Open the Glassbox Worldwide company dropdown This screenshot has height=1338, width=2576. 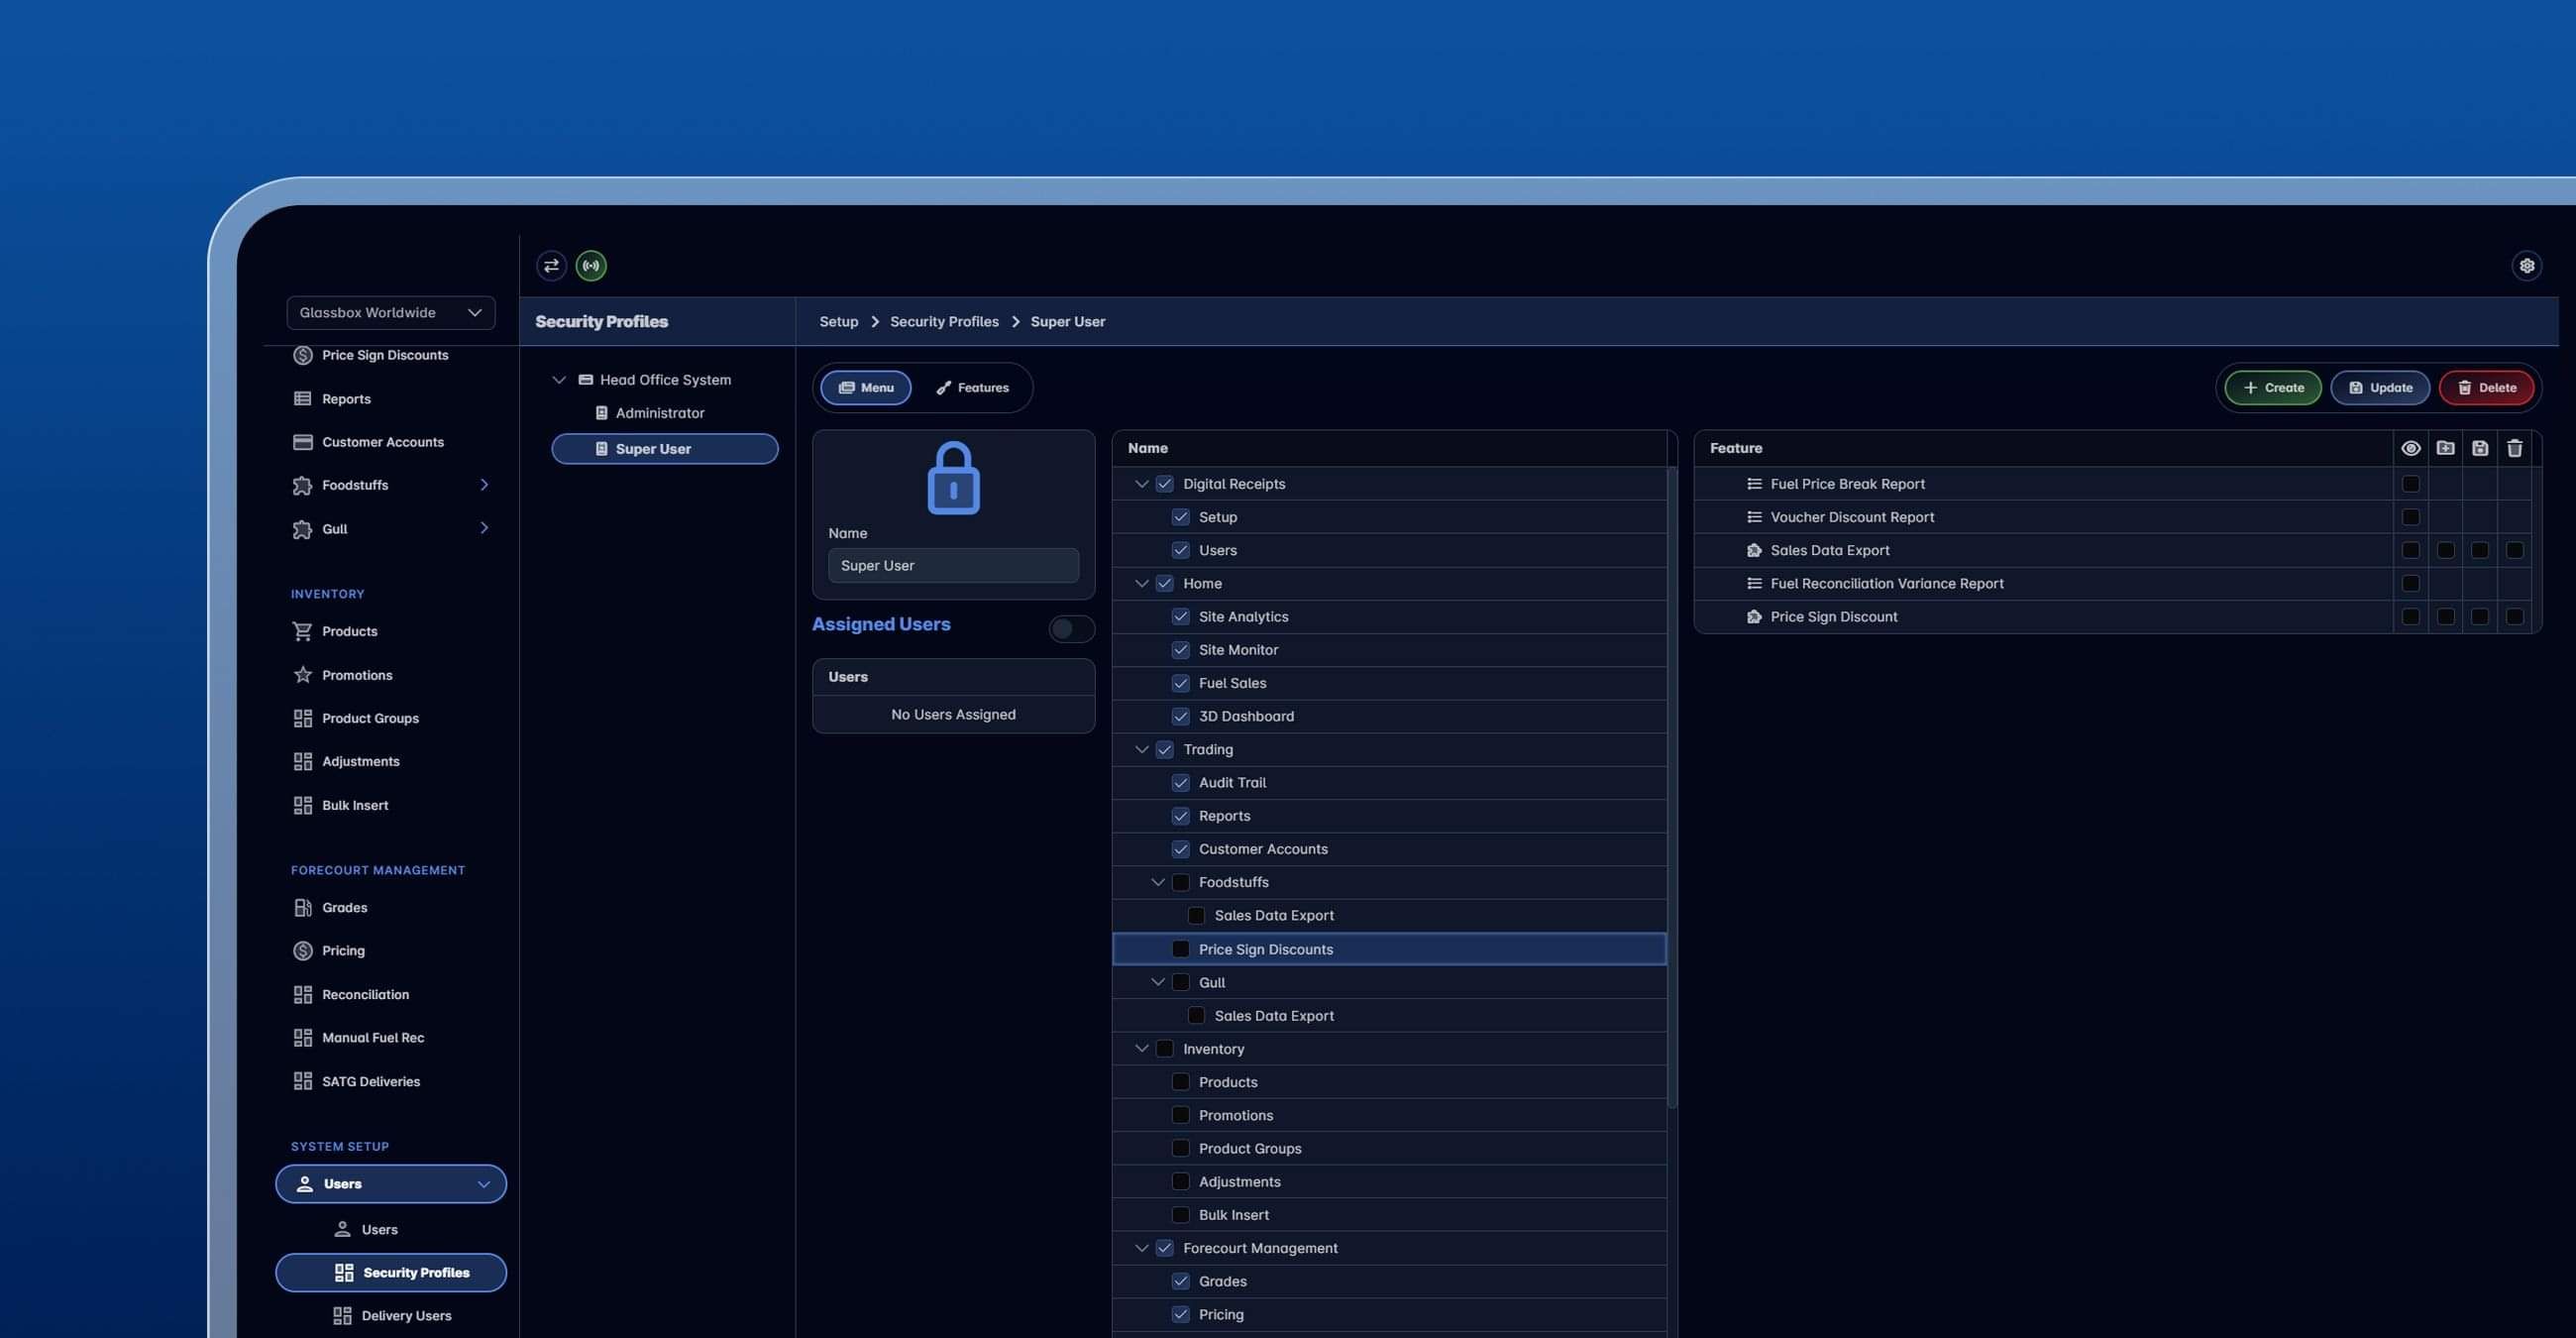point(390,312)
